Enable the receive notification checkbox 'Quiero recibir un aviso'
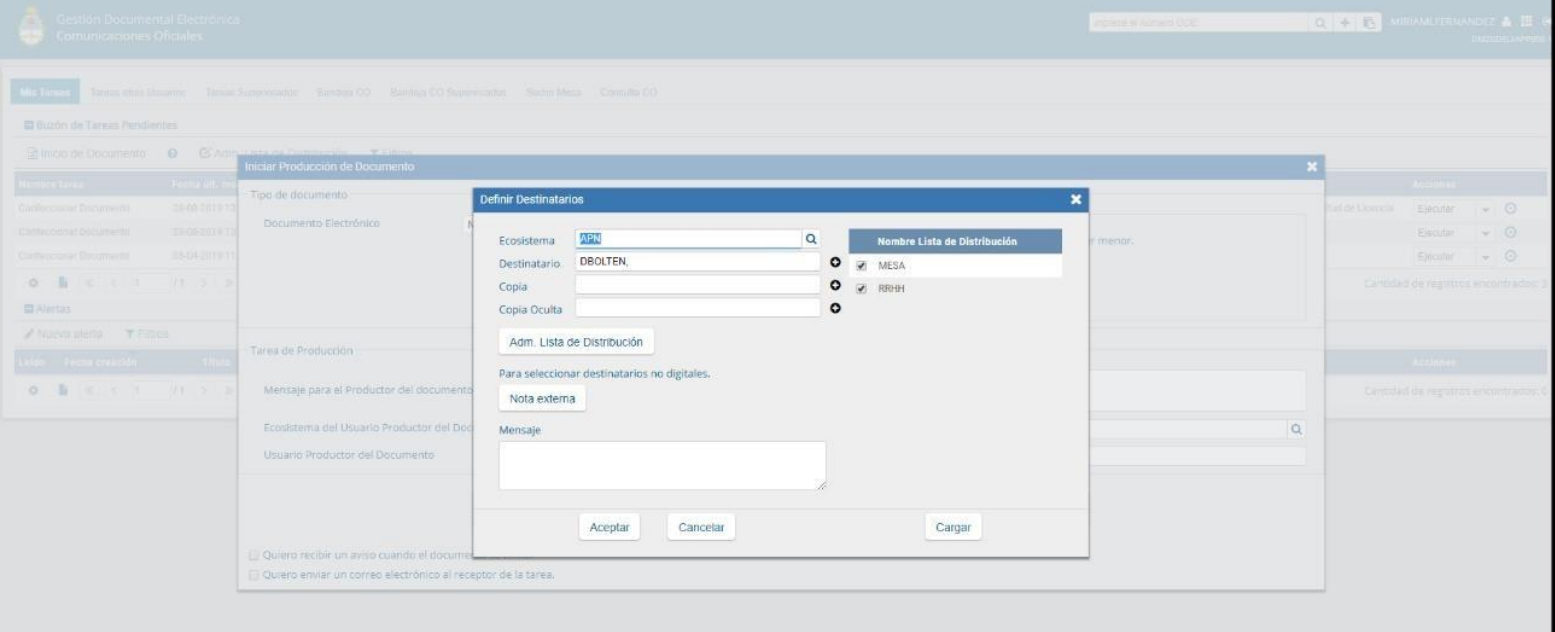This screenshot has width=1555, height=632. (253, 556)
